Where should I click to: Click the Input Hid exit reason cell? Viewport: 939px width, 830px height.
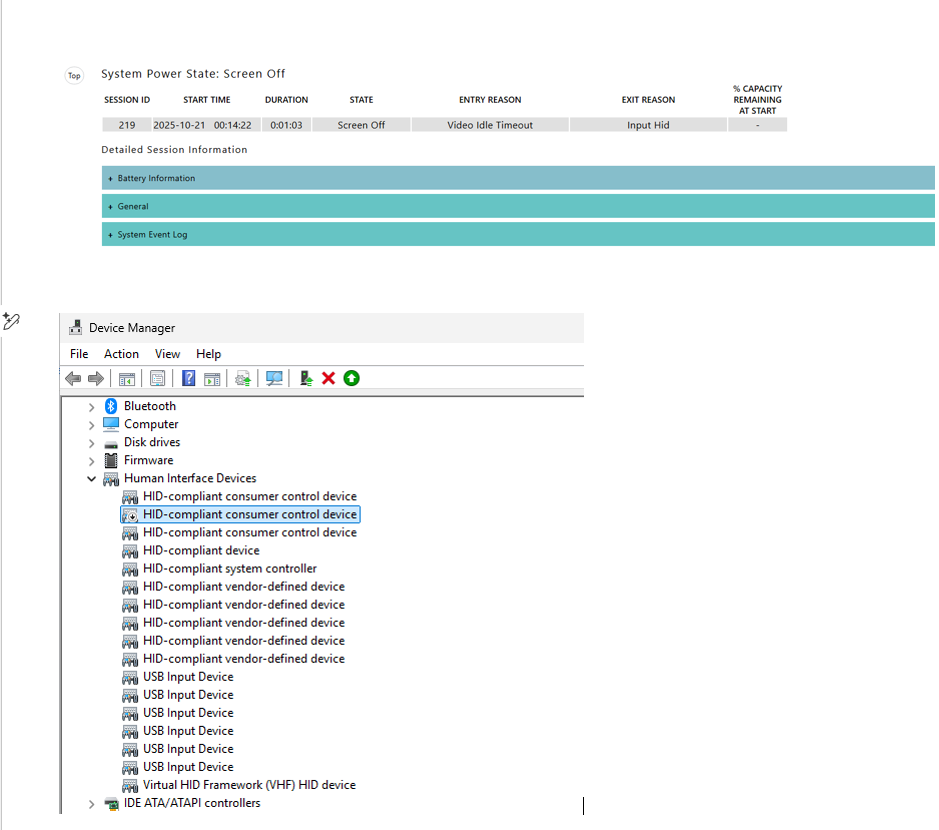648,125
